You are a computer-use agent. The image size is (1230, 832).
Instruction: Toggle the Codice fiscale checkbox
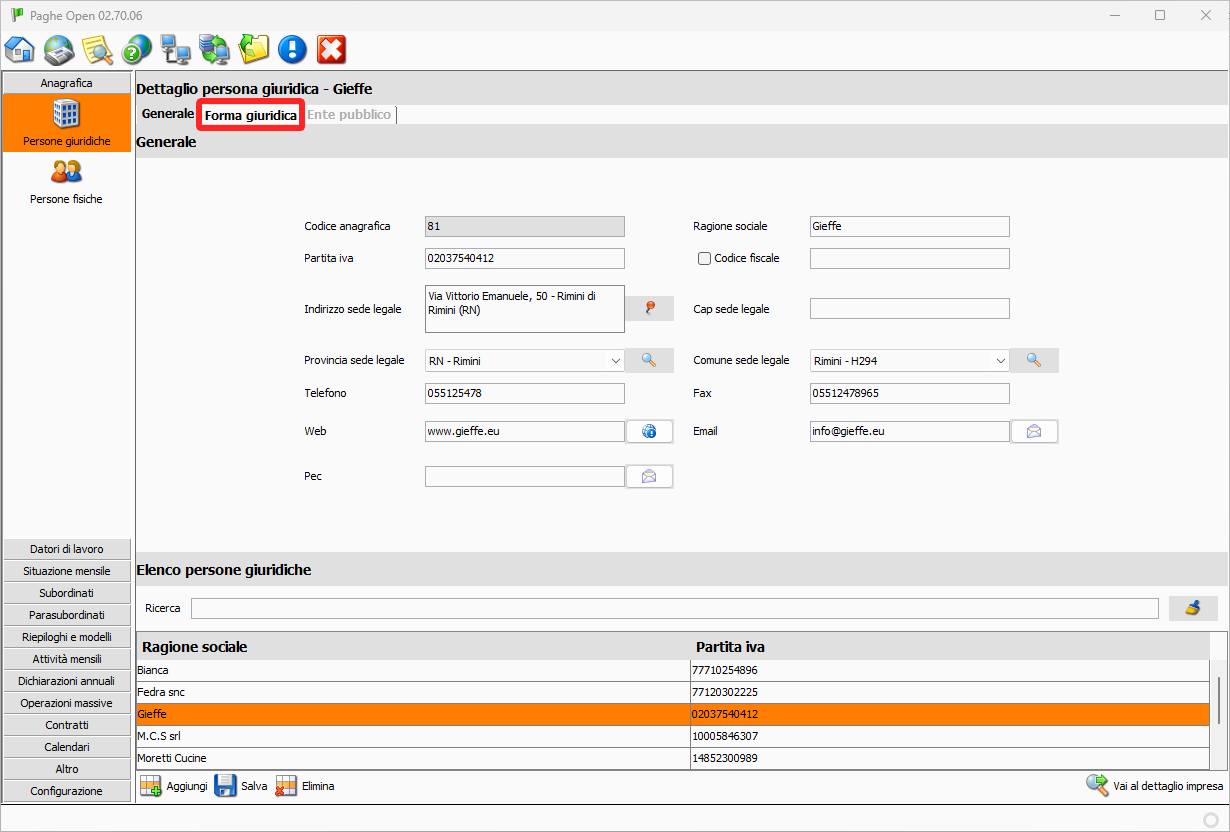point(704,259)
